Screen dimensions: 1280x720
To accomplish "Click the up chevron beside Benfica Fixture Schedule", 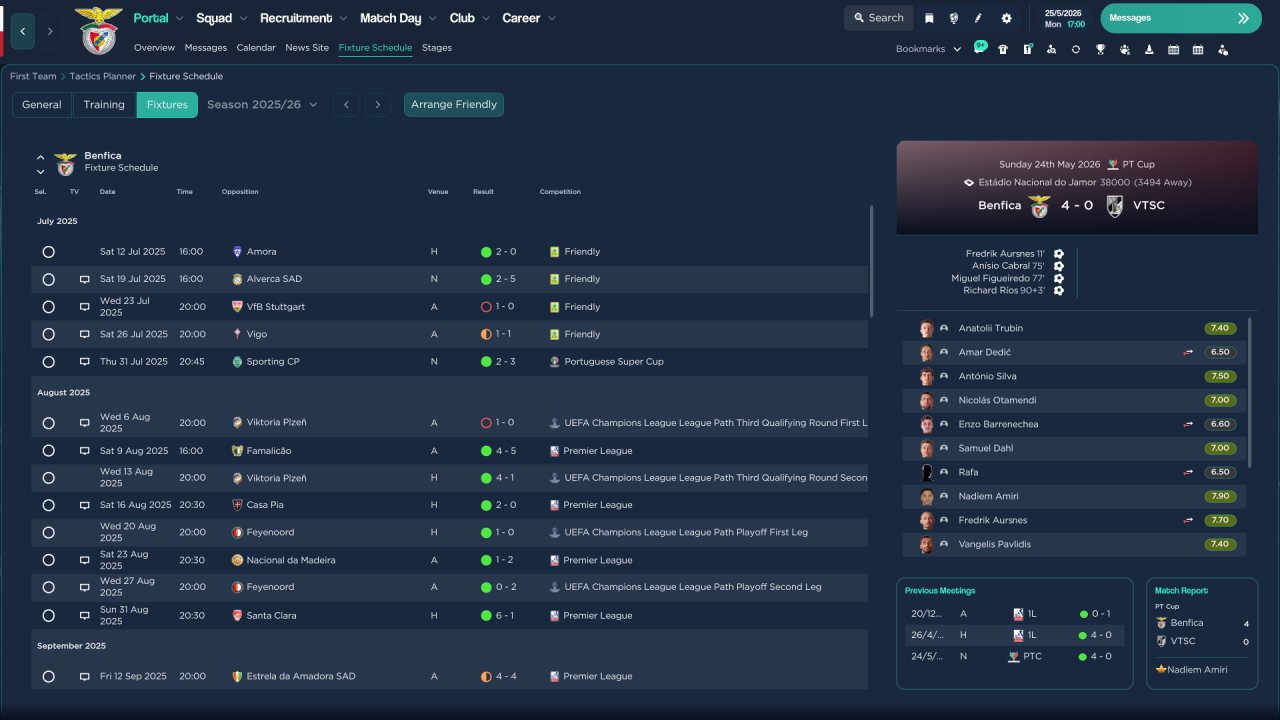I will (x=41, y=157).
